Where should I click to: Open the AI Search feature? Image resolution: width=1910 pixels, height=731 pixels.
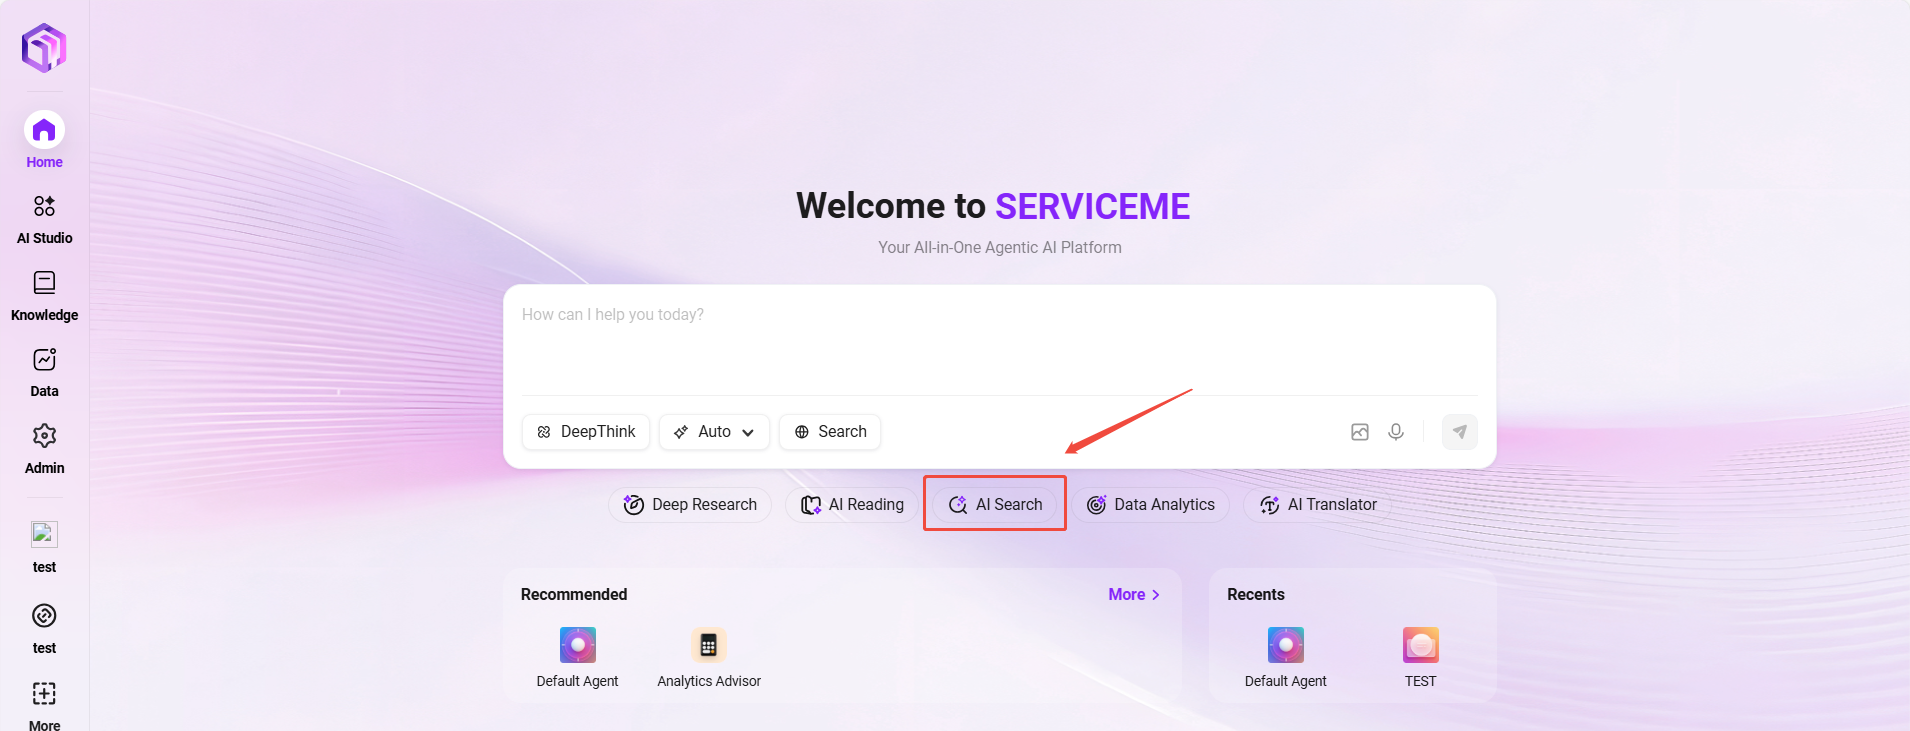click(995, 505)
